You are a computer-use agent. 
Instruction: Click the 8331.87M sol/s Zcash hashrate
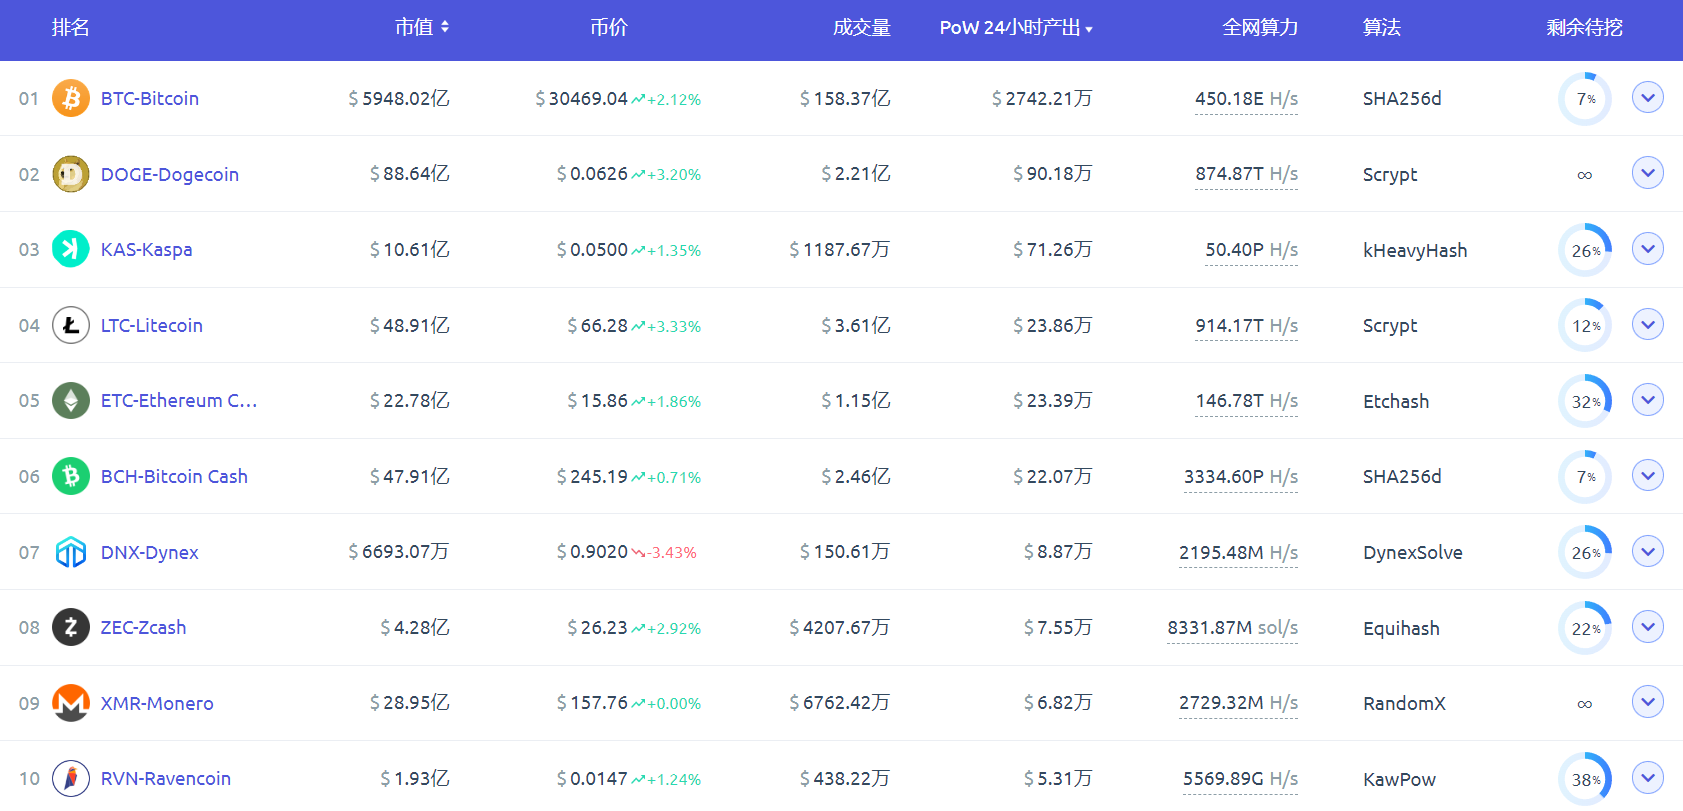(1232, 628)
